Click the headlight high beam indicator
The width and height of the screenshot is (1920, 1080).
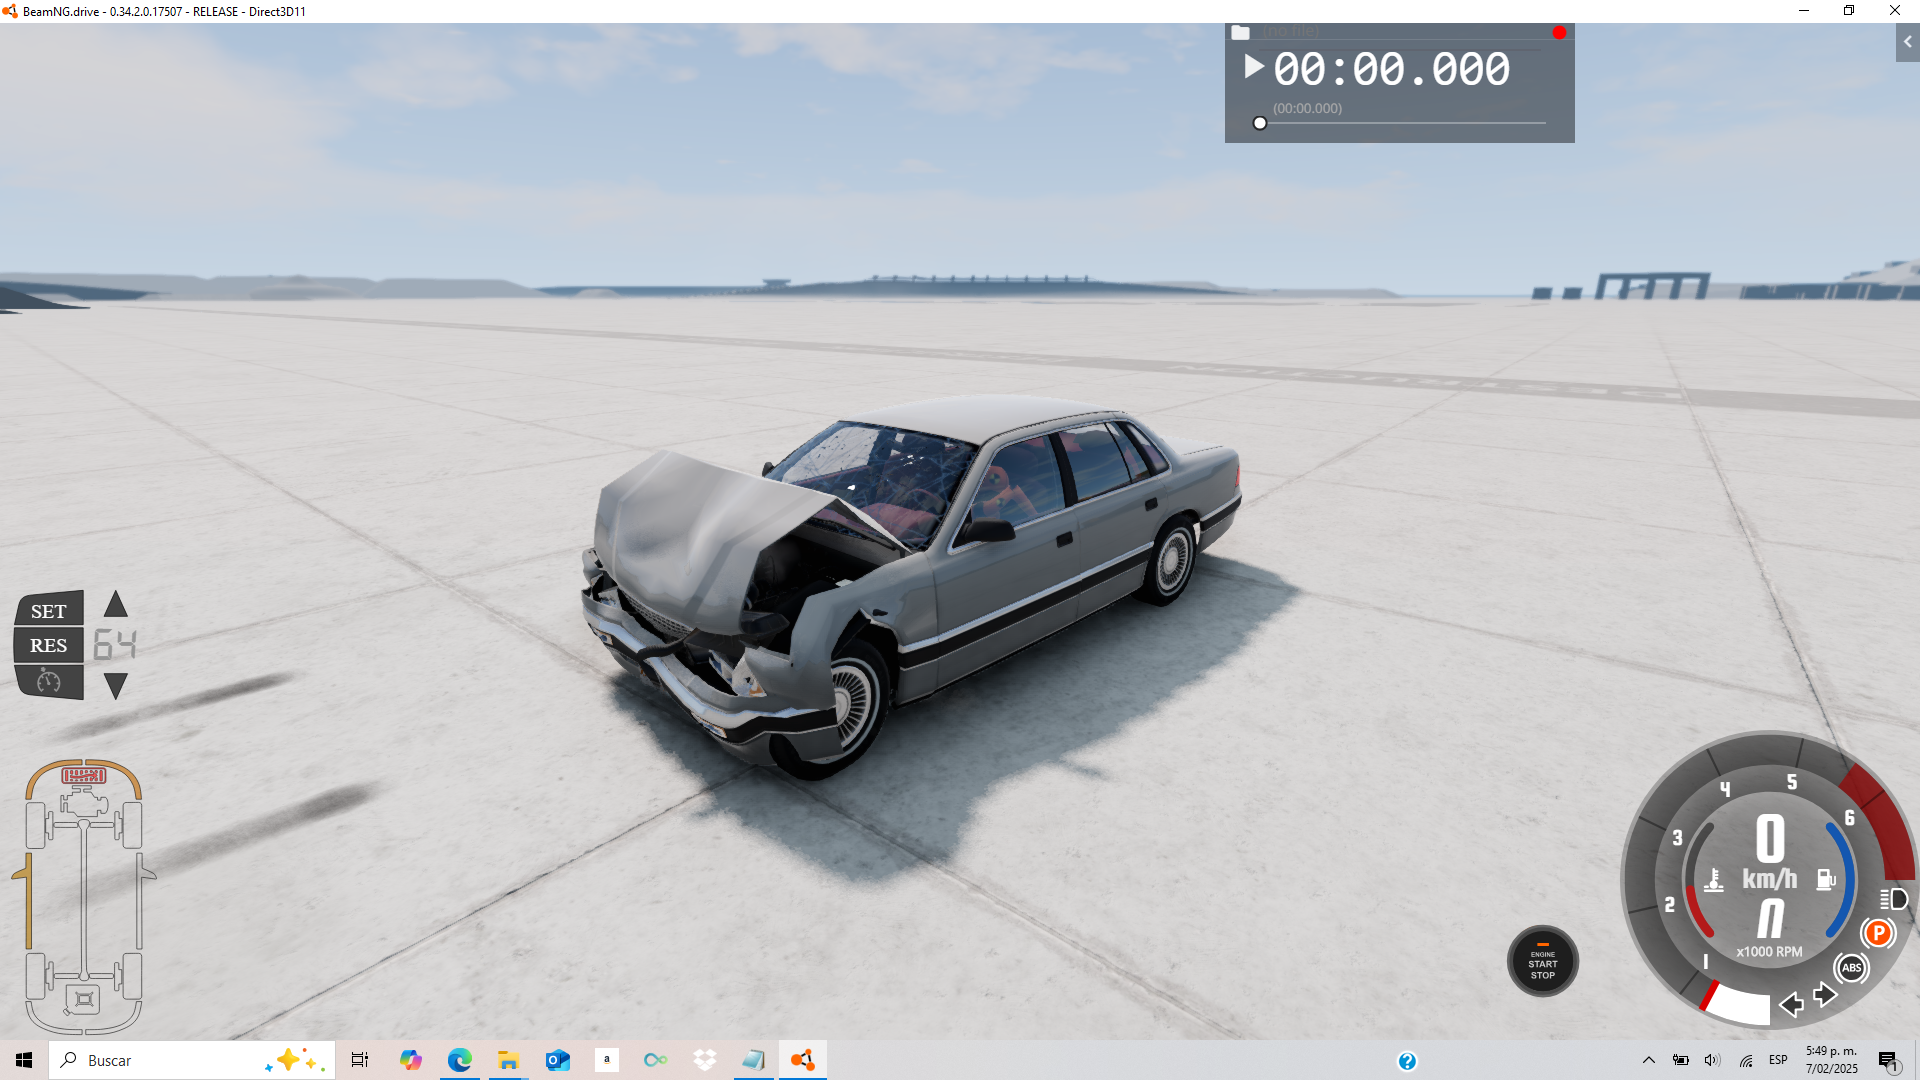[x=1892, y=899]
